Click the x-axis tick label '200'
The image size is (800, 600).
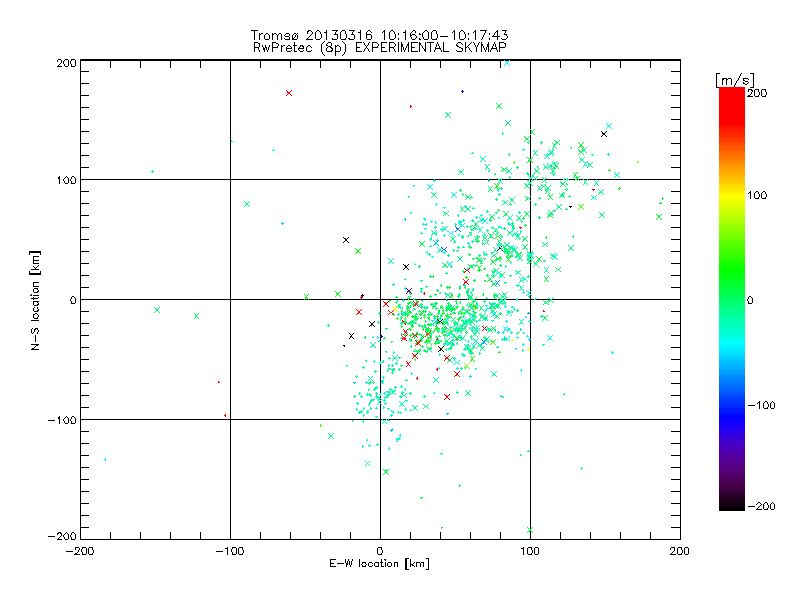pyautogui.click(x=680, y=551)
